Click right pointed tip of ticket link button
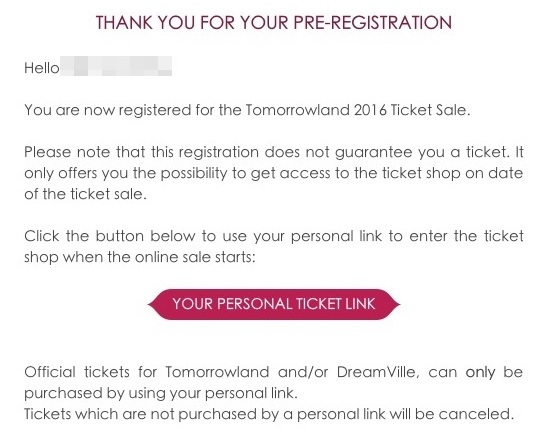The height and width of the screenshot is (434, 539). click(397, 304)
